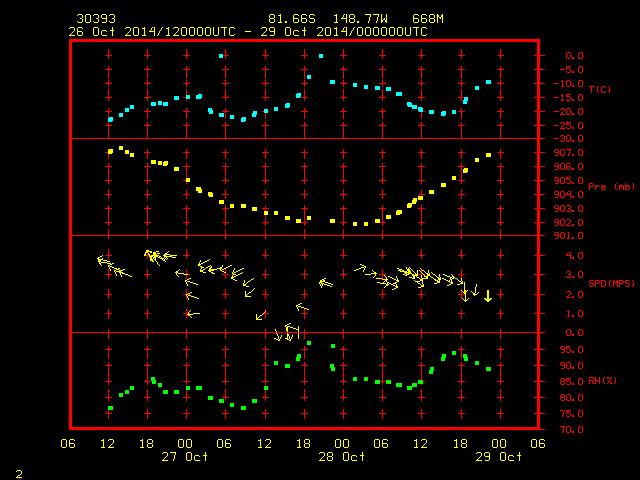Click the T(C) axis label
The width and height of the screenshot is (640, 480).
(x=600, y=89)
